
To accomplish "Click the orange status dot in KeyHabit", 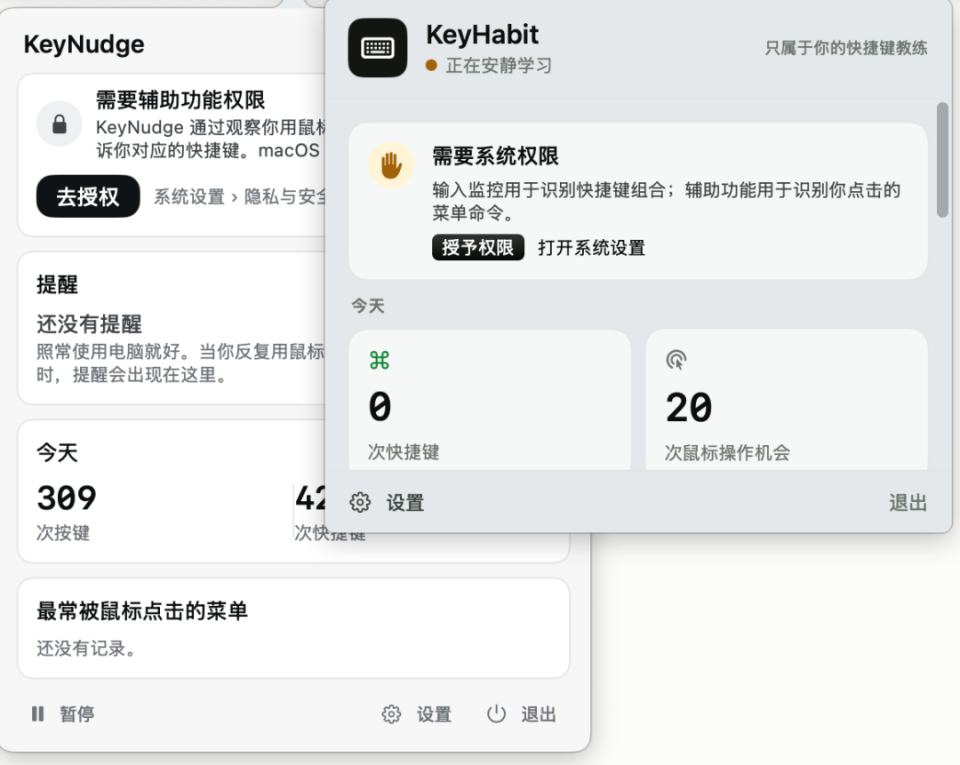I will pyautogui.click(x=431, y=65).
